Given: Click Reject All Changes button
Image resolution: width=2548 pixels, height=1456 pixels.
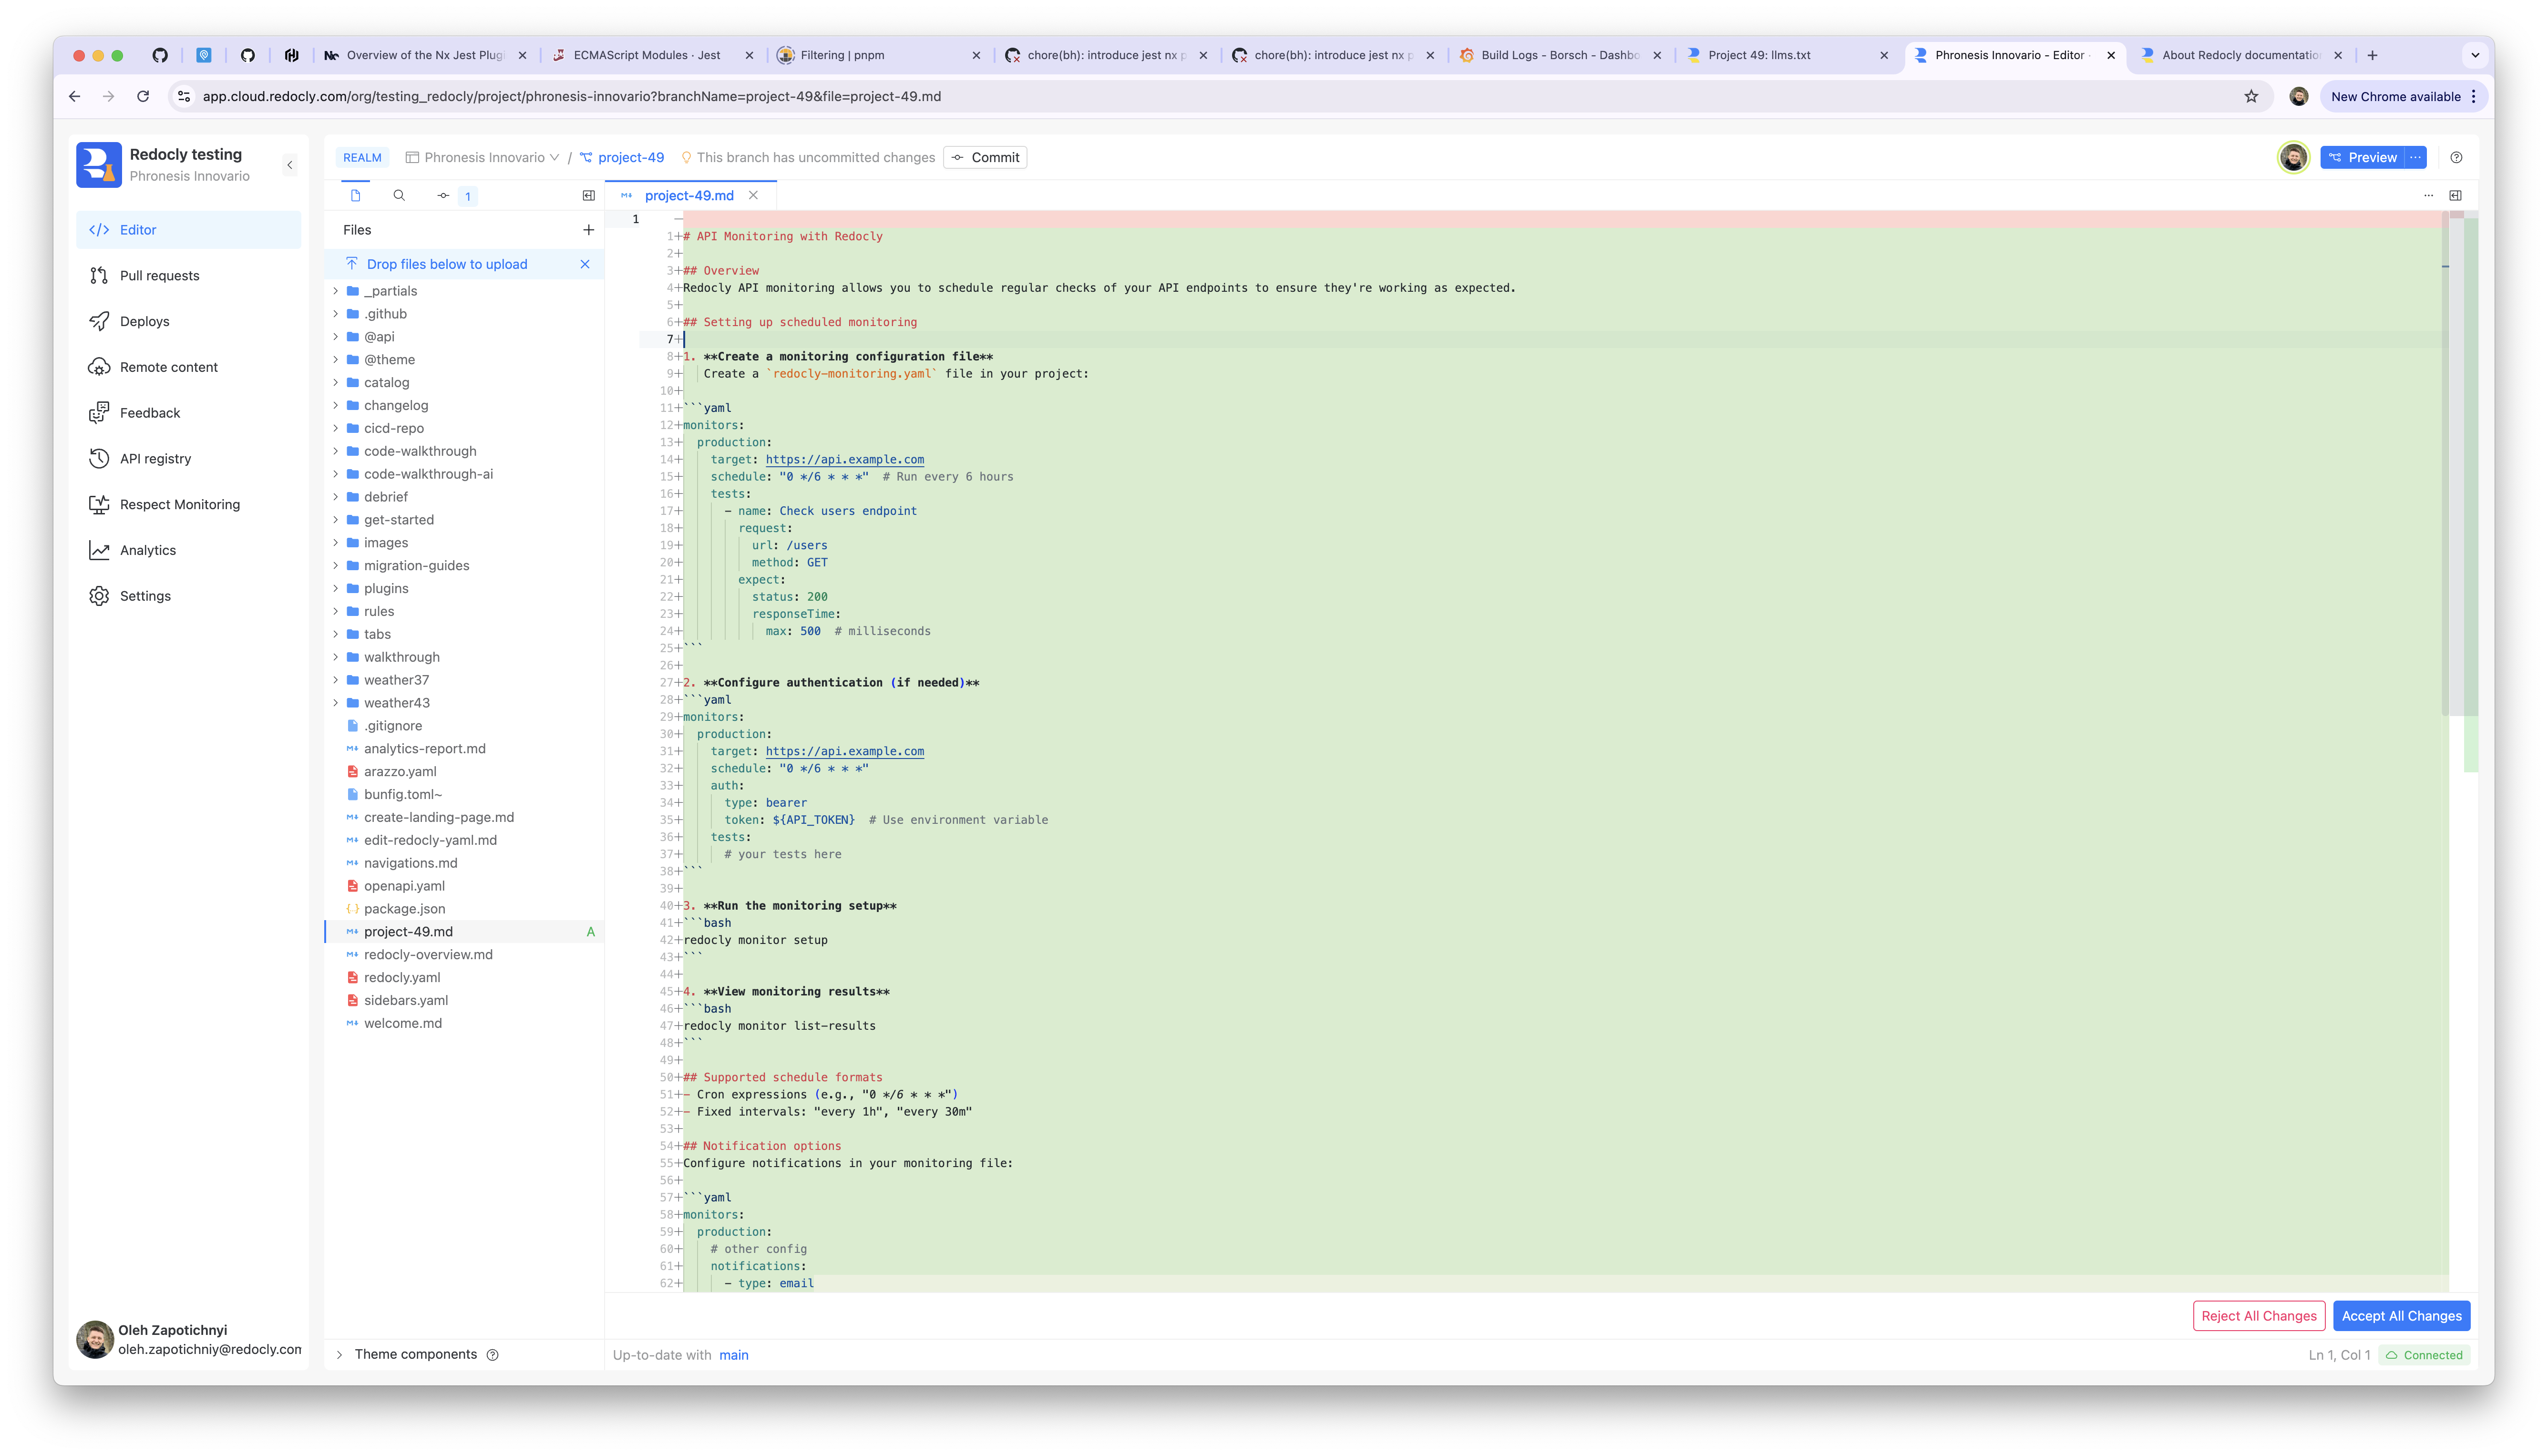Looking at the screenshot, I should (x=2258, y=1316).
